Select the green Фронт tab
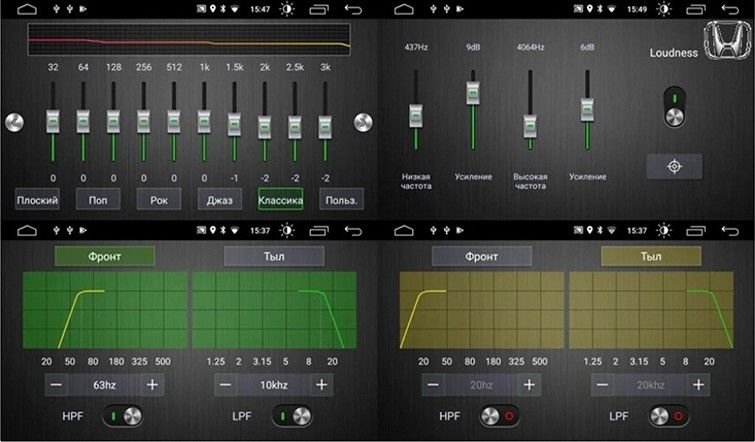The width and height of the screenshot is (755, 442). pyautogui.click(x=105, y=256)
